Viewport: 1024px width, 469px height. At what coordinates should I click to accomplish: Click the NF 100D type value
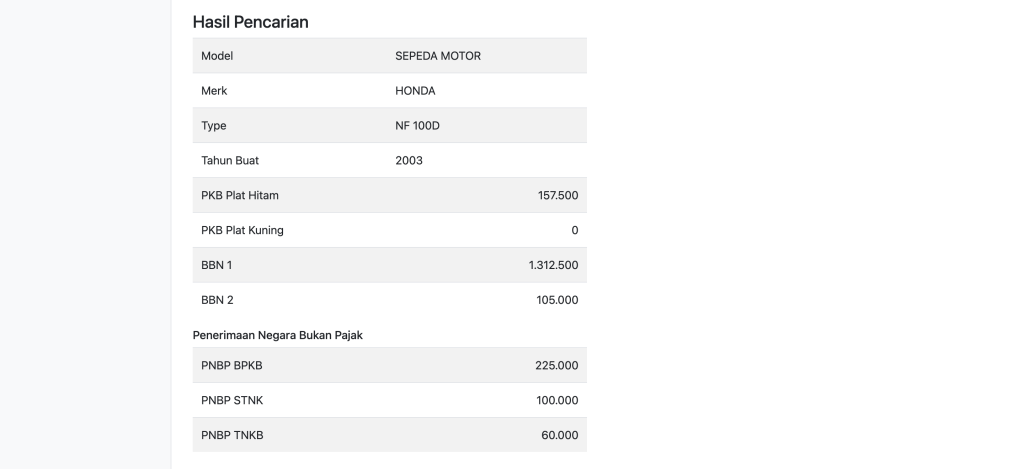point(418,126)
